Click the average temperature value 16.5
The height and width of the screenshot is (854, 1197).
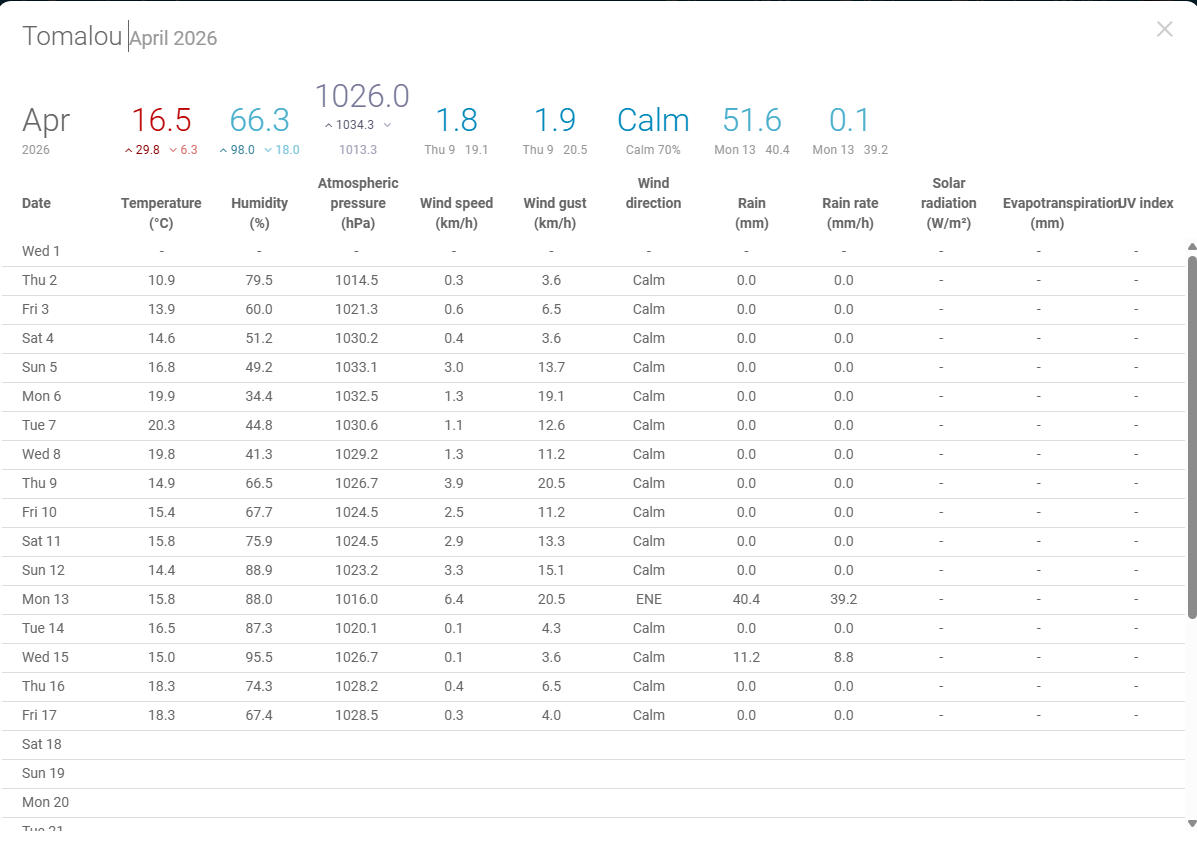pyautogui.click(x=161, y=120)
